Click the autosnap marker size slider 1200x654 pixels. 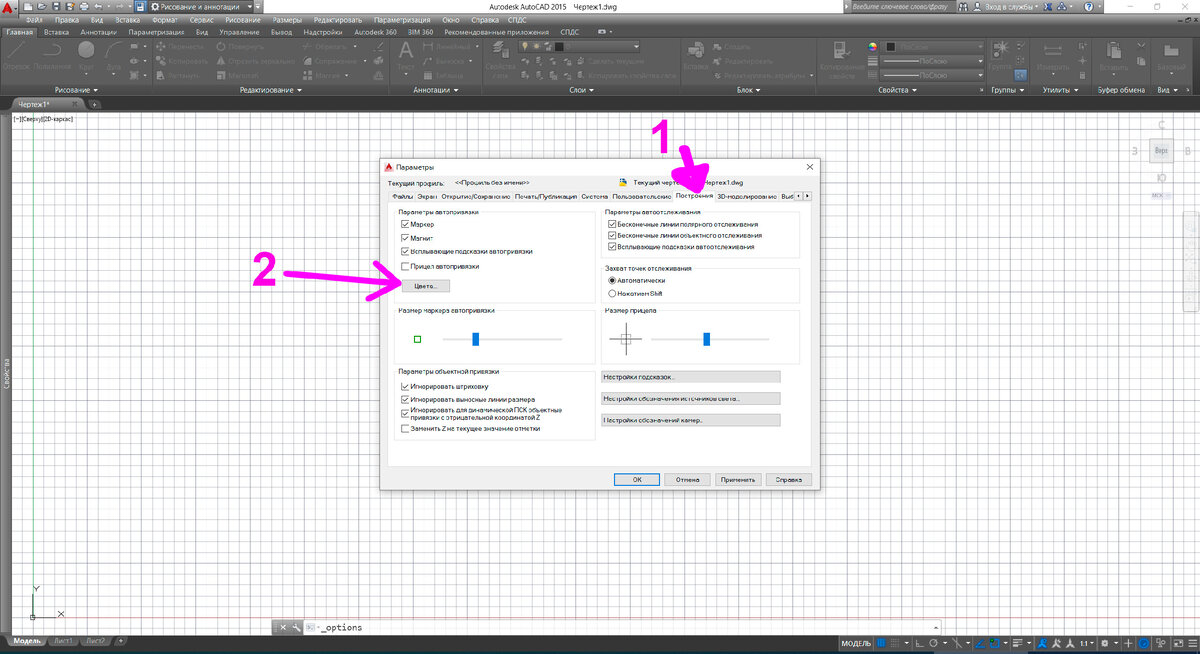476,339
